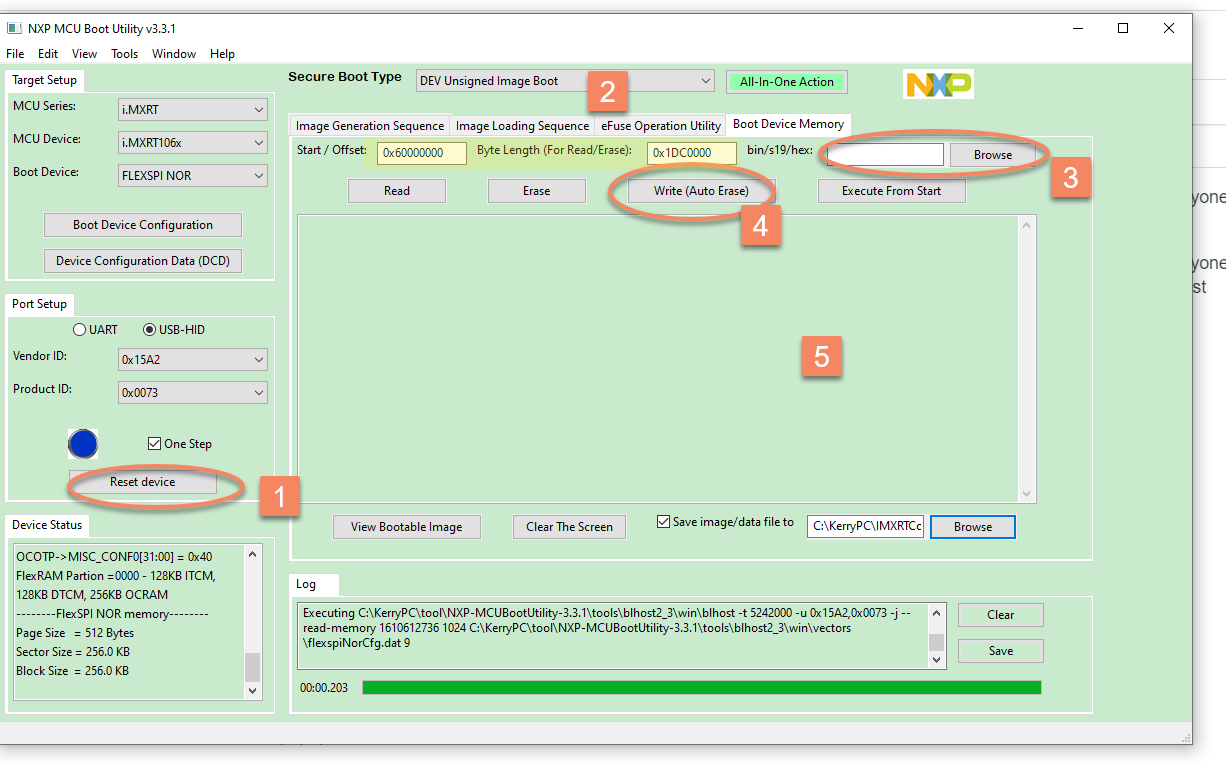1226x764 pixels.
Task: Click Write (Auto Erase) button
Action: (694, 190)
